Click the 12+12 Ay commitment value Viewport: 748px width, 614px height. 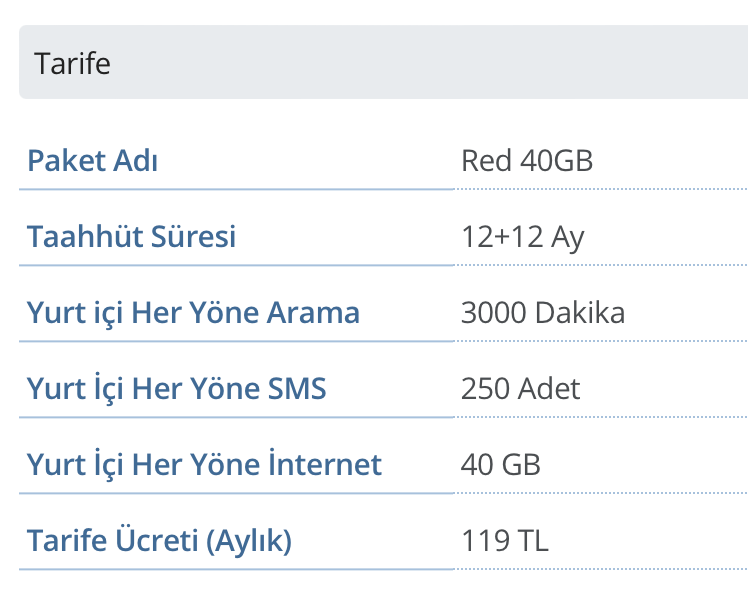(x=522, y=238)
